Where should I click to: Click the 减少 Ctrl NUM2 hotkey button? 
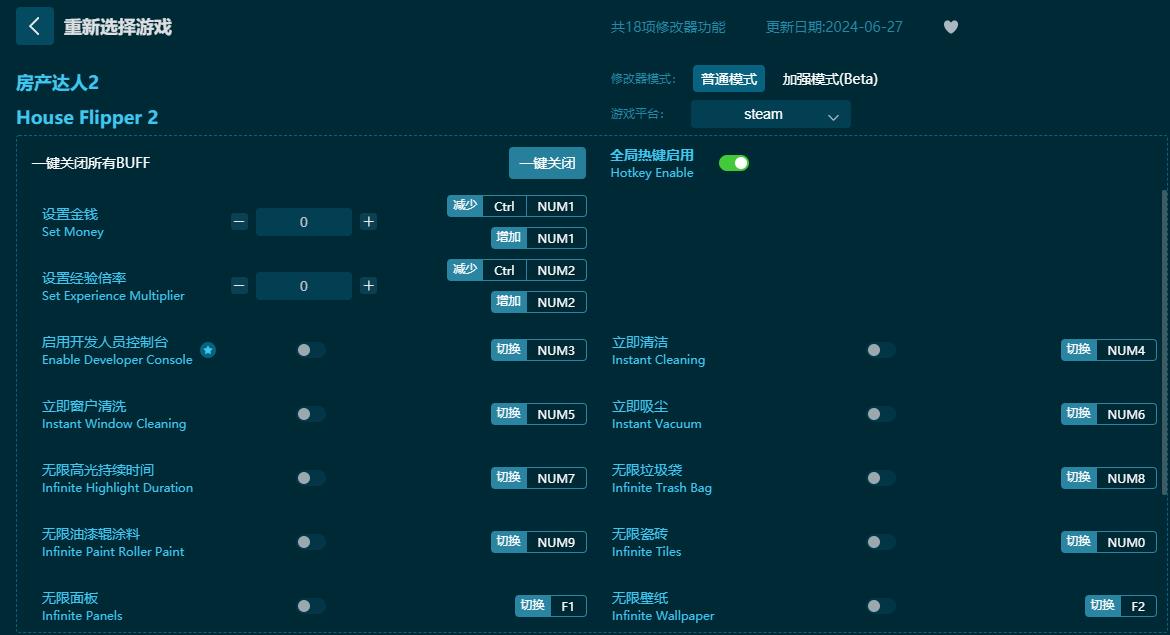516,270
